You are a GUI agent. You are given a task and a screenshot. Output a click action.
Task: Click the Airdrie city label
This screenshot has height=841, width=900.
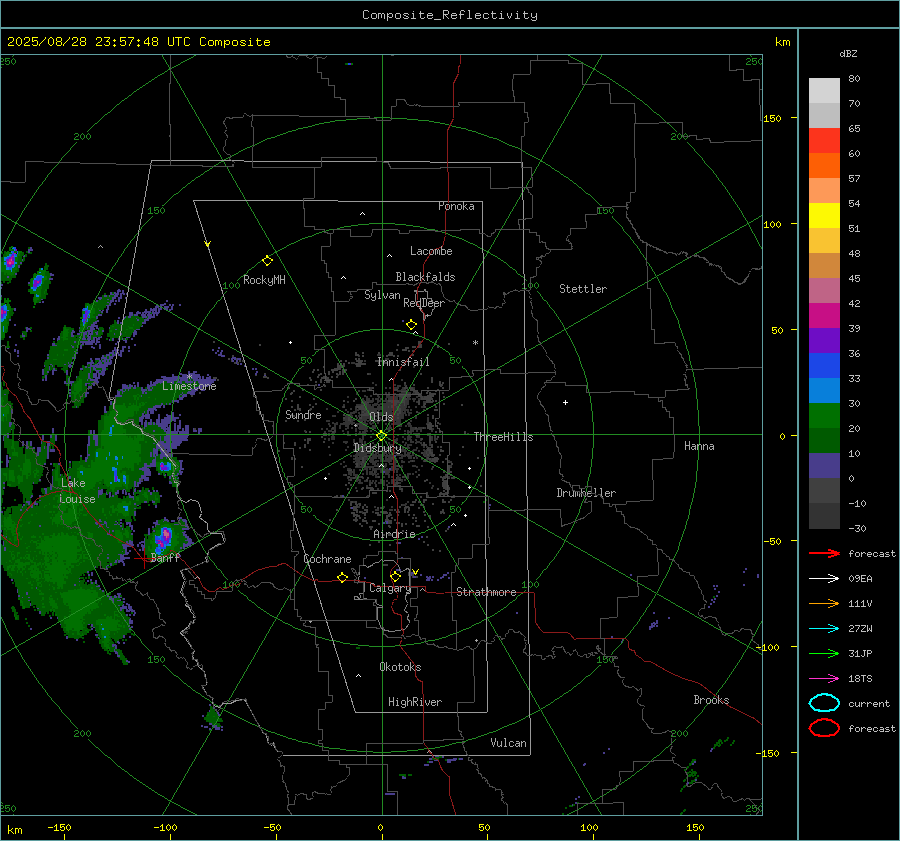click(x=394, y=534)
